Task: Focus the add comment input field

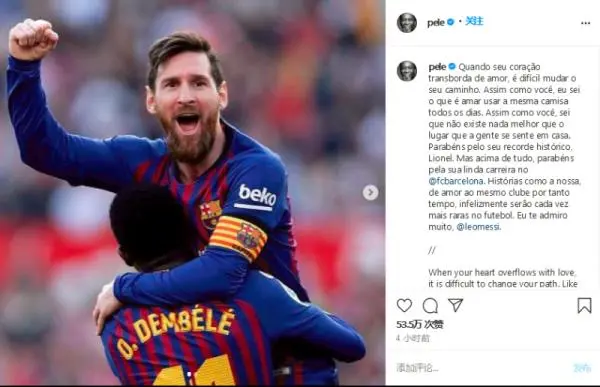Action: (482, 368)
